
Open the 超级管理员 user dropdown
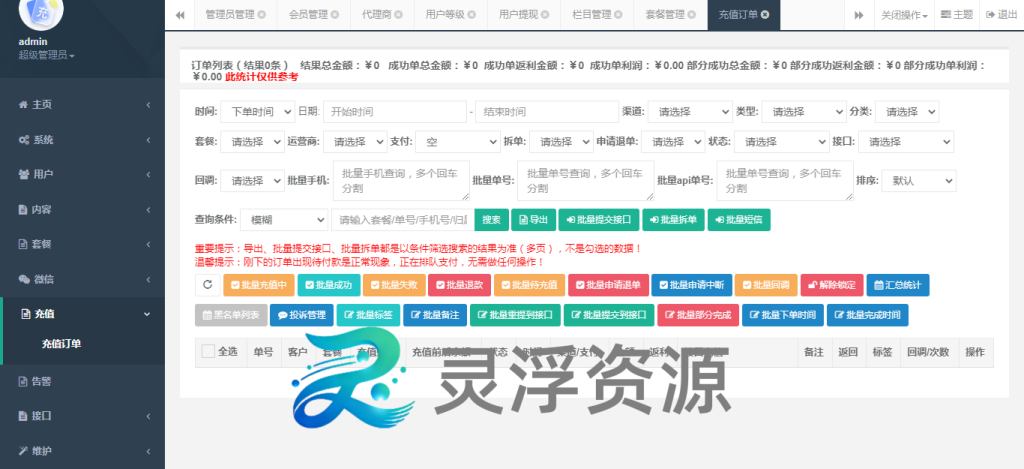46,56
